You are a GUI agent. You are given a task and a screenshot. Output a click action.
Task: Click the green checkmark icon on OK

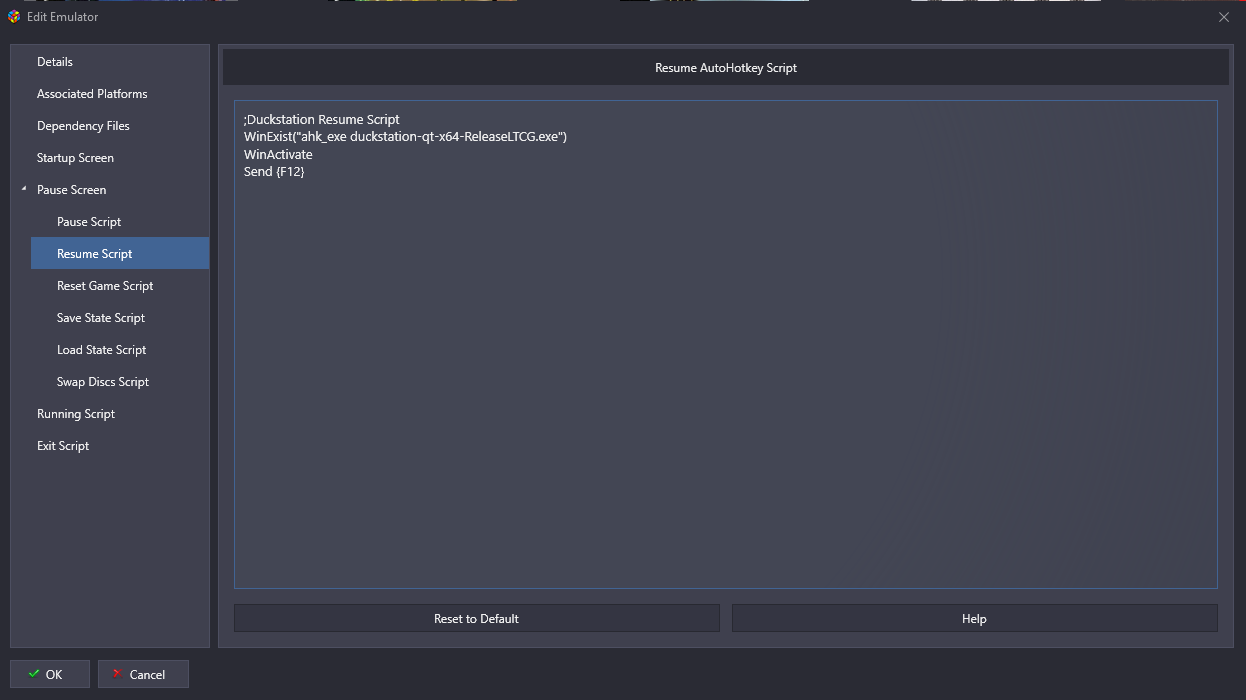pos(34,674)
